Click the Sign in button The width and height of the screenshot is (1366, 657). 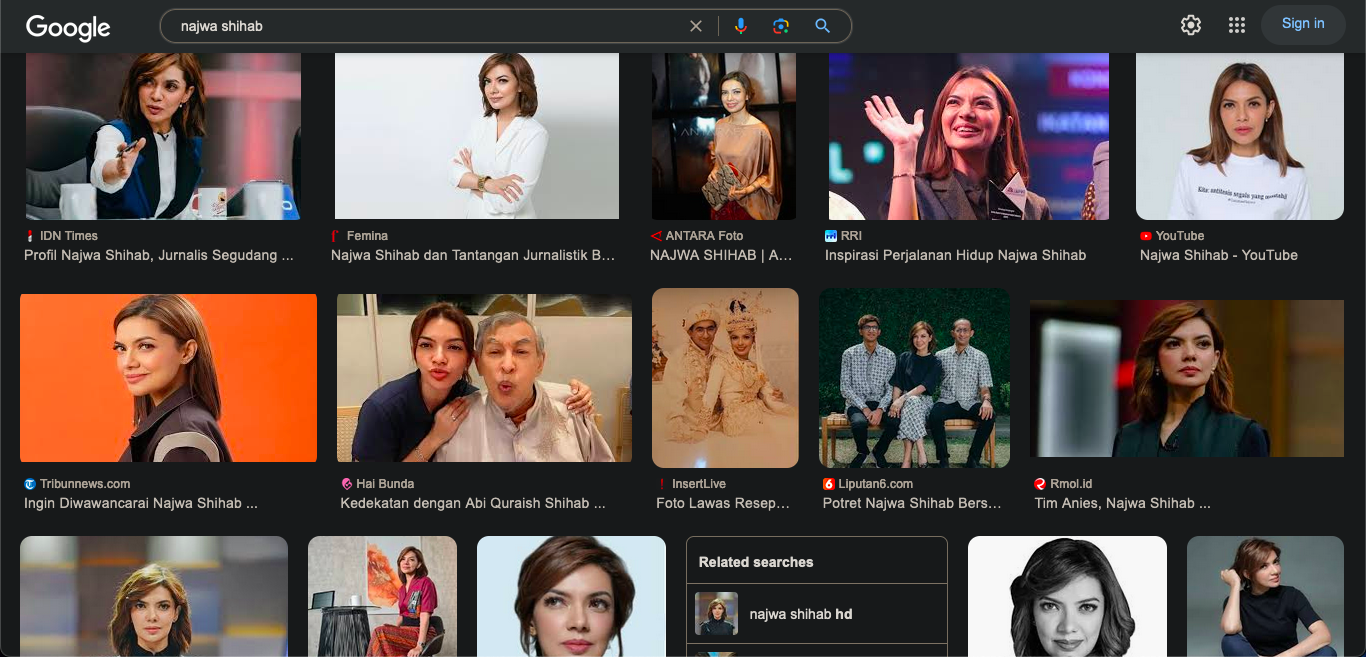pos(1302,24)
